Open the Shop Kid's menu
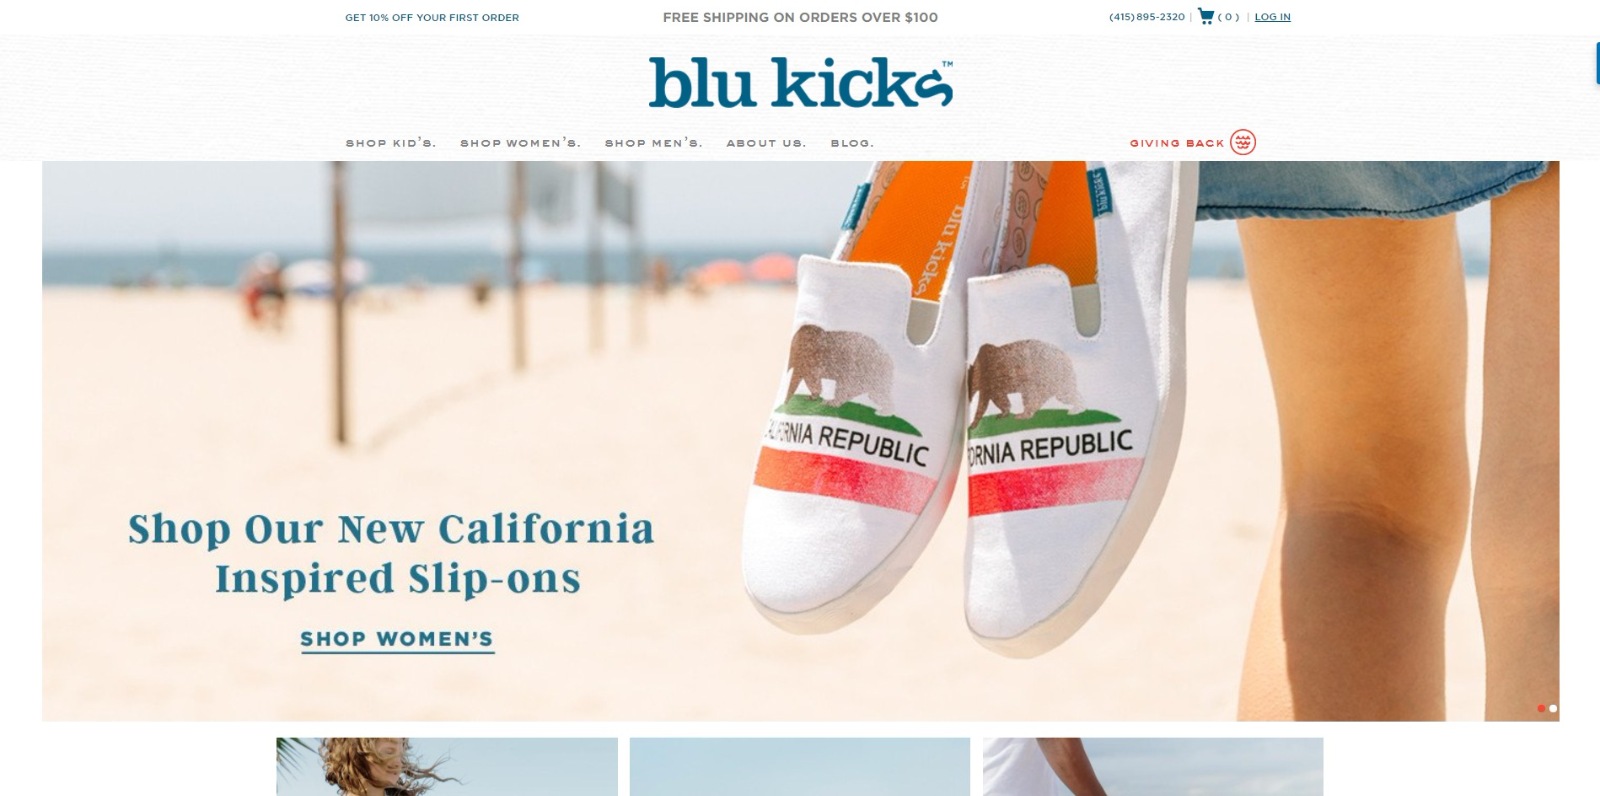Image resolution: width=1600 pixels, height=796 pixels. coord(391,143)
